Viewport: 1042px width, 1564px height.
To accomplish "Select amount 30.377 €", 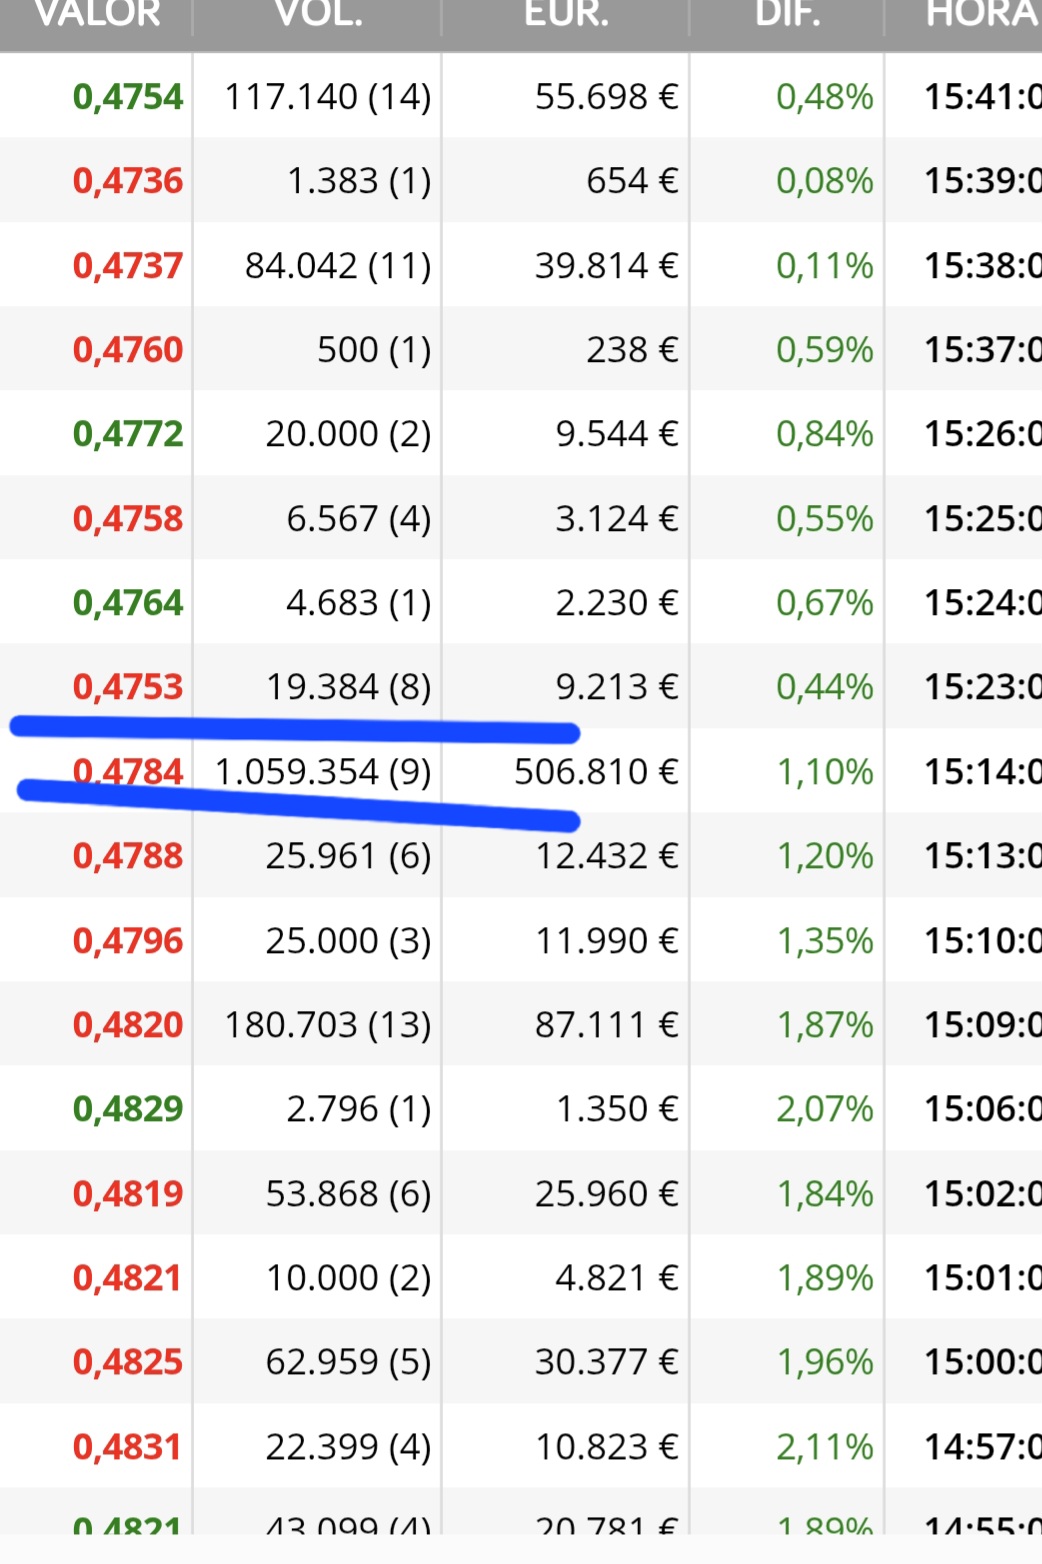I will (x=607, y=1362).
